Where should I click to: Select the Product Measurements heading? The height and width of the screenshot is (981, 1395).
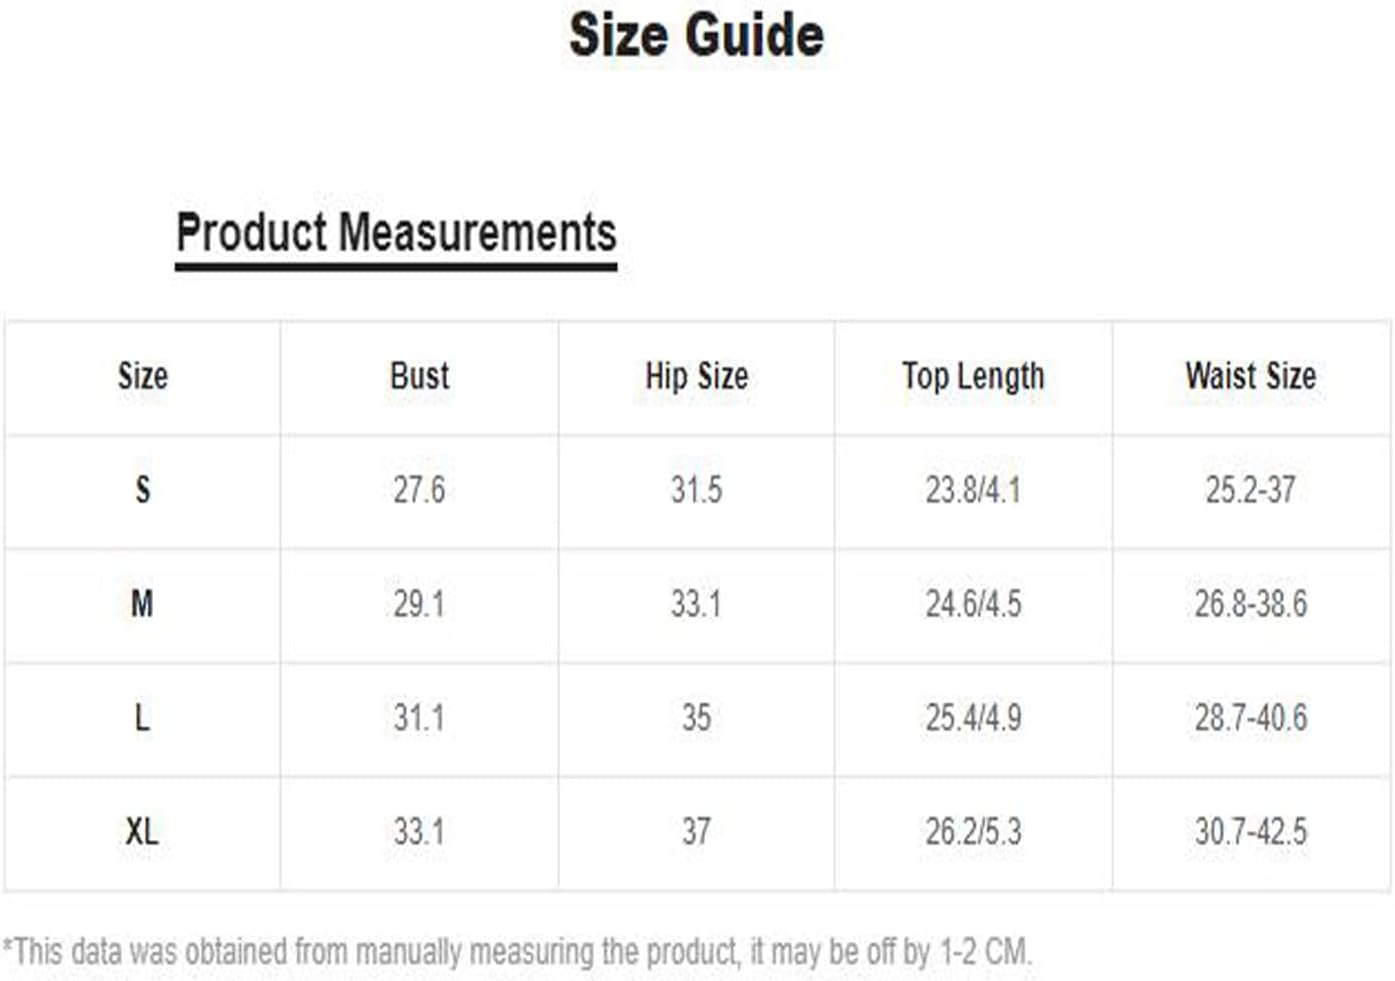tap(396, 233)
